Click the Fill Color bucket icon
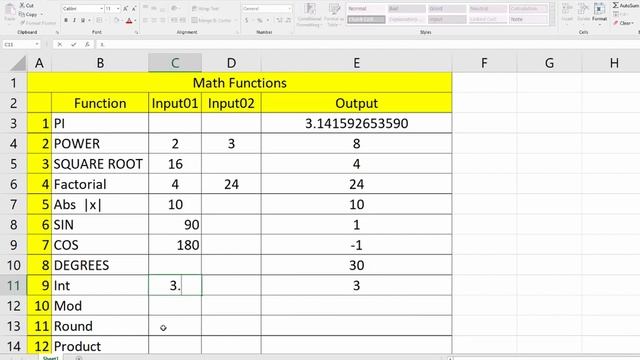Viewport: 640px width, 360px height. pos(116,20)
